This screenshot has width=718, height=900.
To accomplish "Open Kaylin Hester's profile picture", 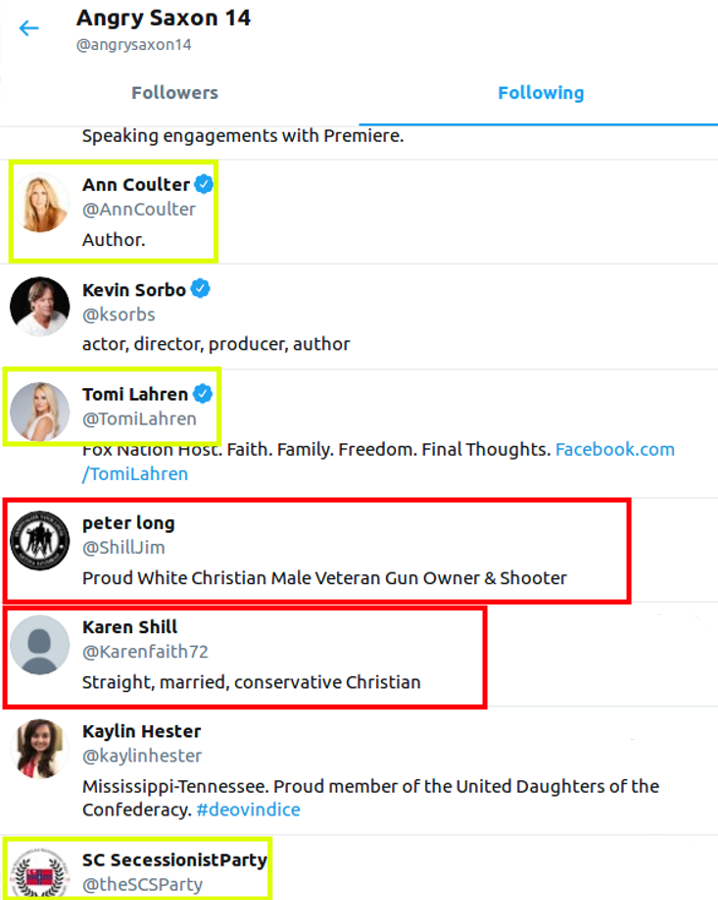I will coord(40,749).
